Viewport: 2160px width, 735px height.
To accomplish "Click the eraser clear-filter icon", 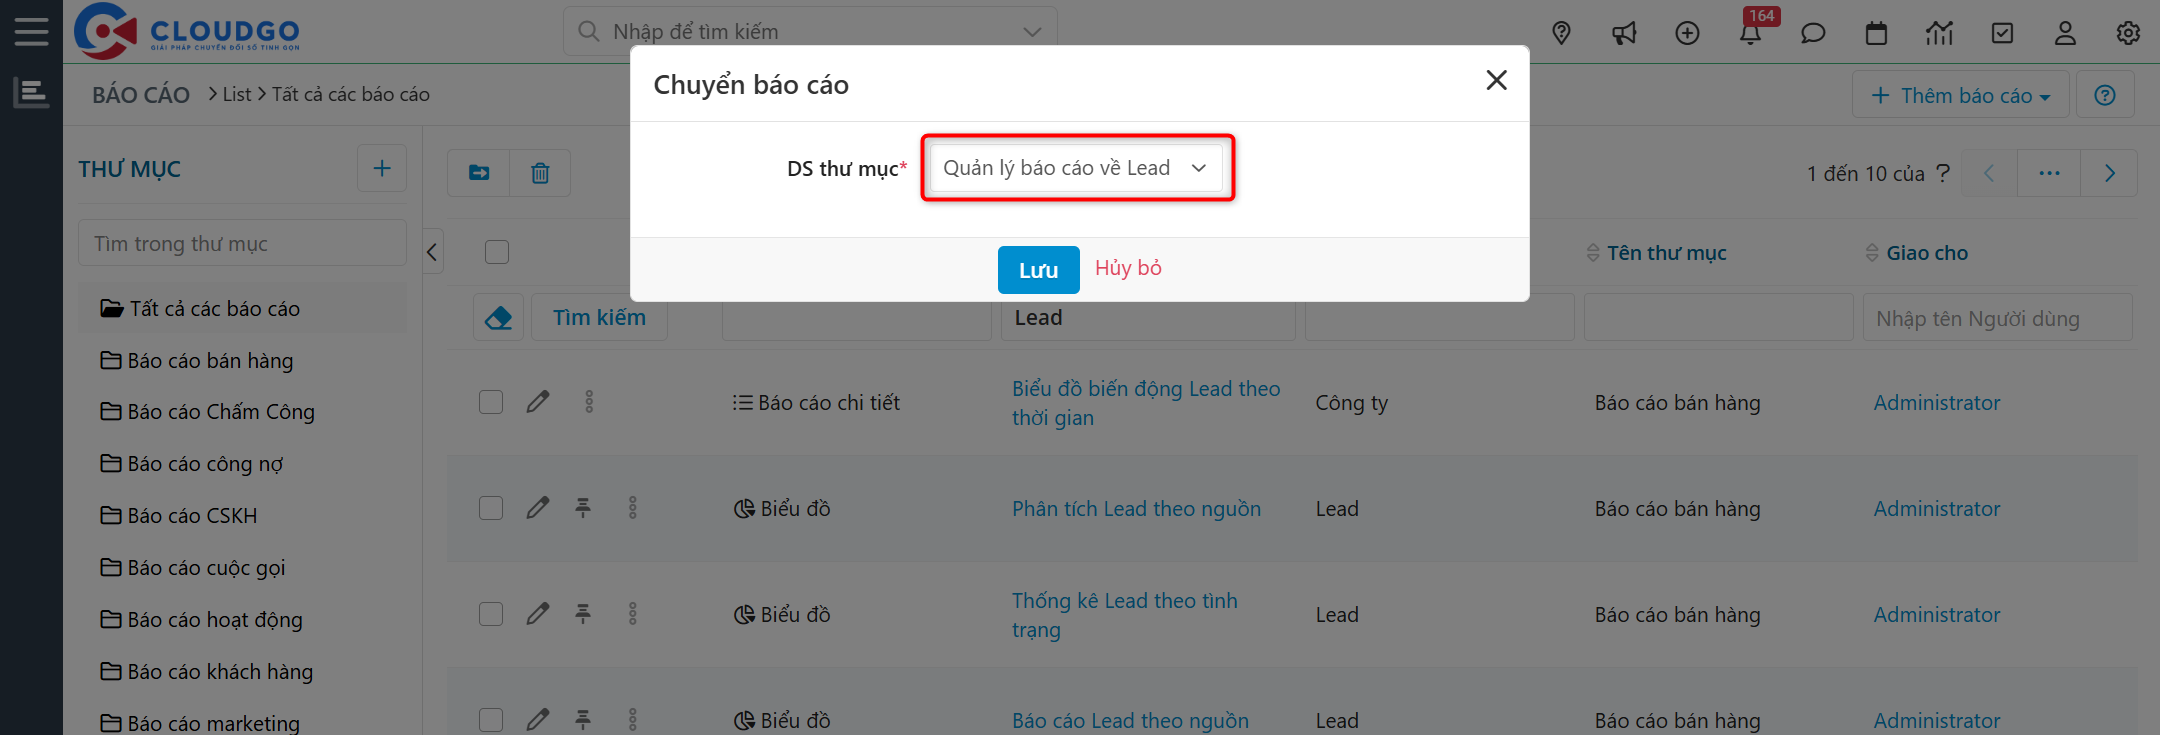I will [498, 318].
